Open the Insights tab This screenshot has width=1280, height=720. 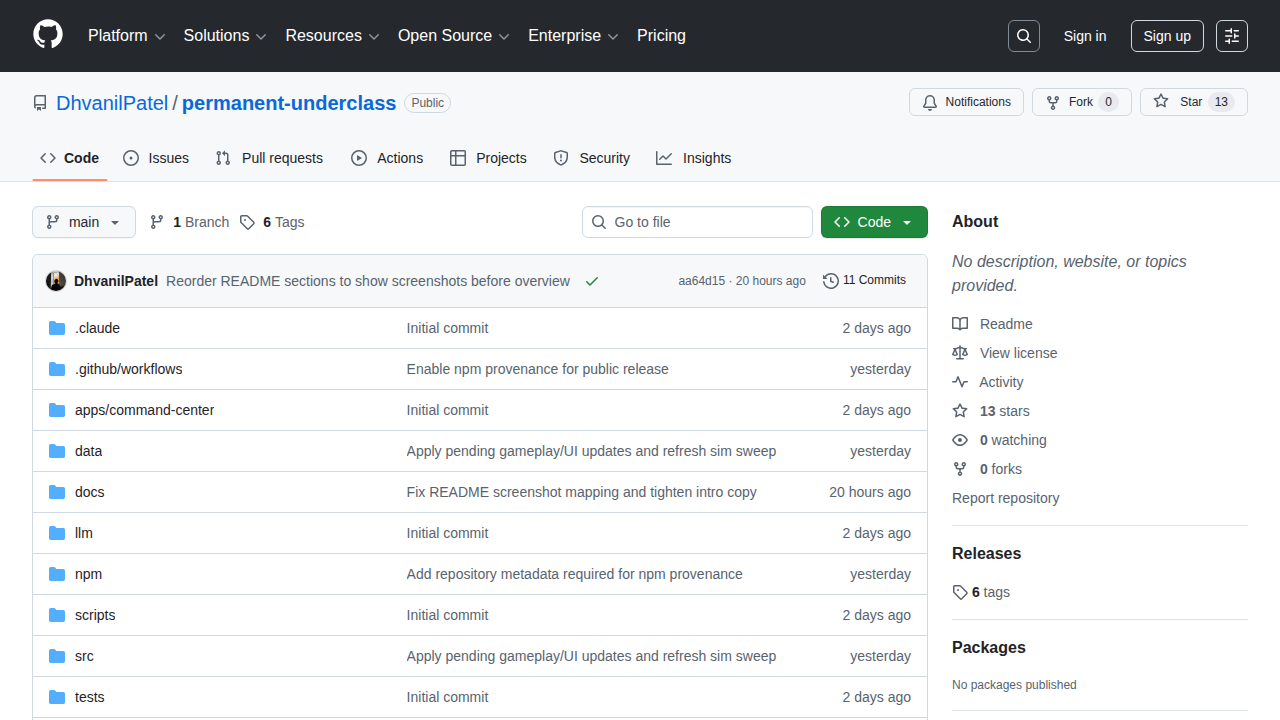(x=694, y=158)
